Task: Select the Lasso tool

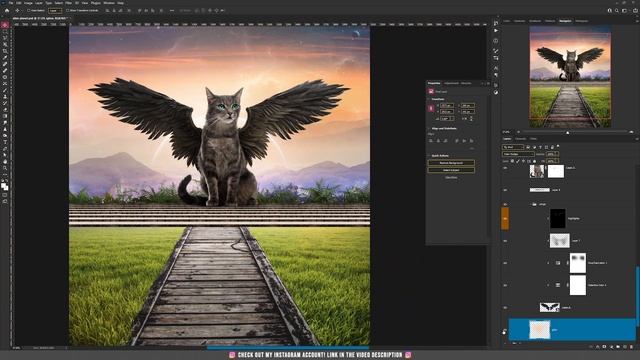Action: tap(4, 38)
